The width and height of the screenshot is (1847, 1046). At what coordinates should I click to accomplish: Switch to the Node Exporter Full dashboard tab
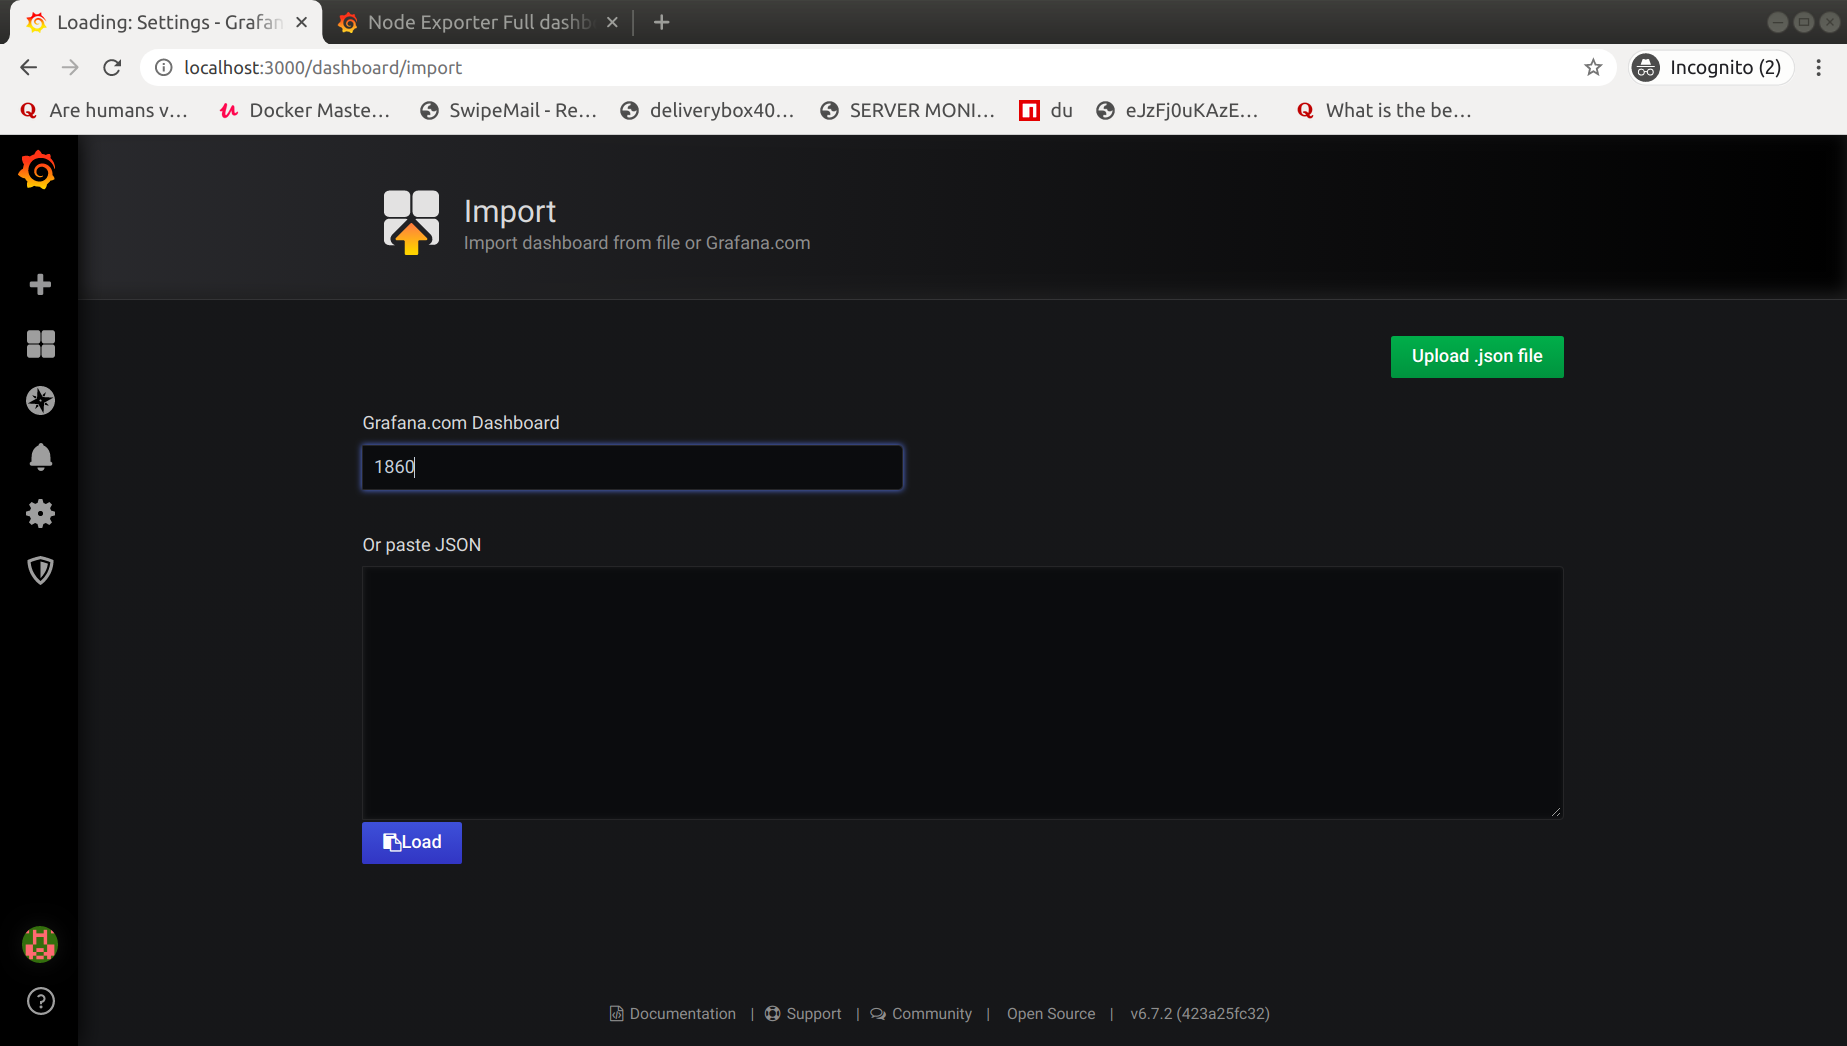pos(478,22)
